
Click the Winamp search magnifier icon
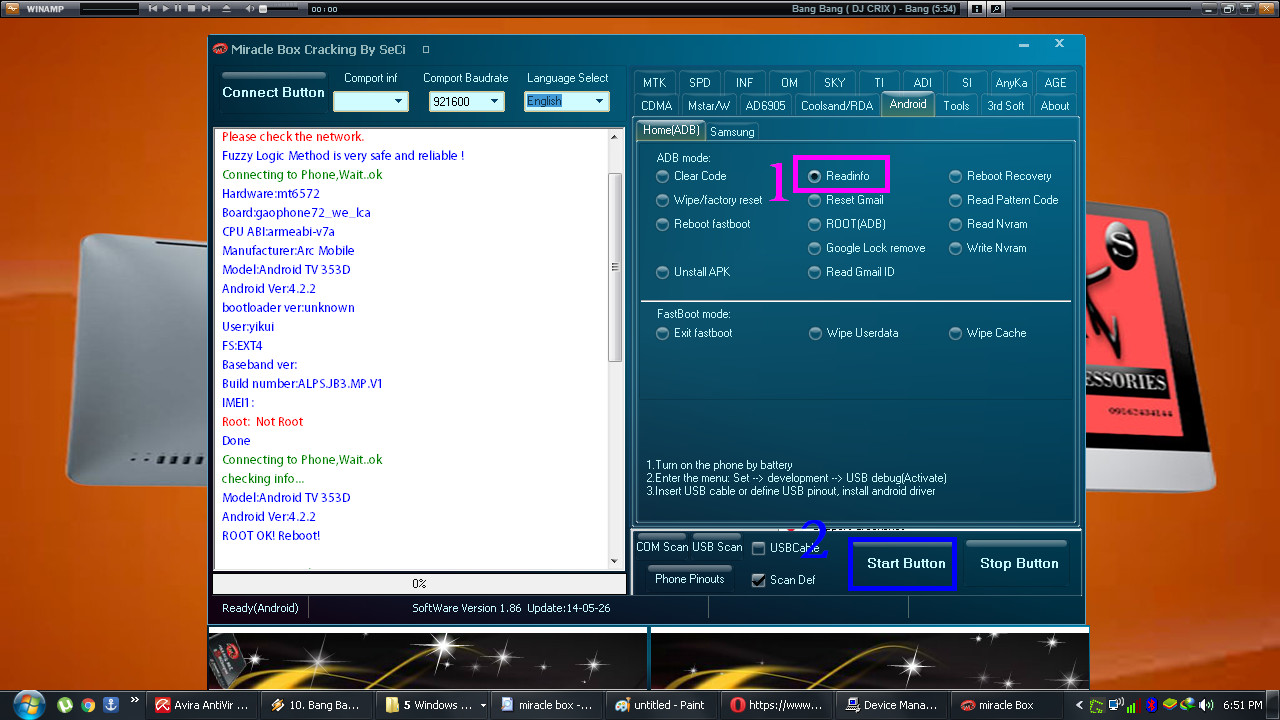(x=995, y=8)
